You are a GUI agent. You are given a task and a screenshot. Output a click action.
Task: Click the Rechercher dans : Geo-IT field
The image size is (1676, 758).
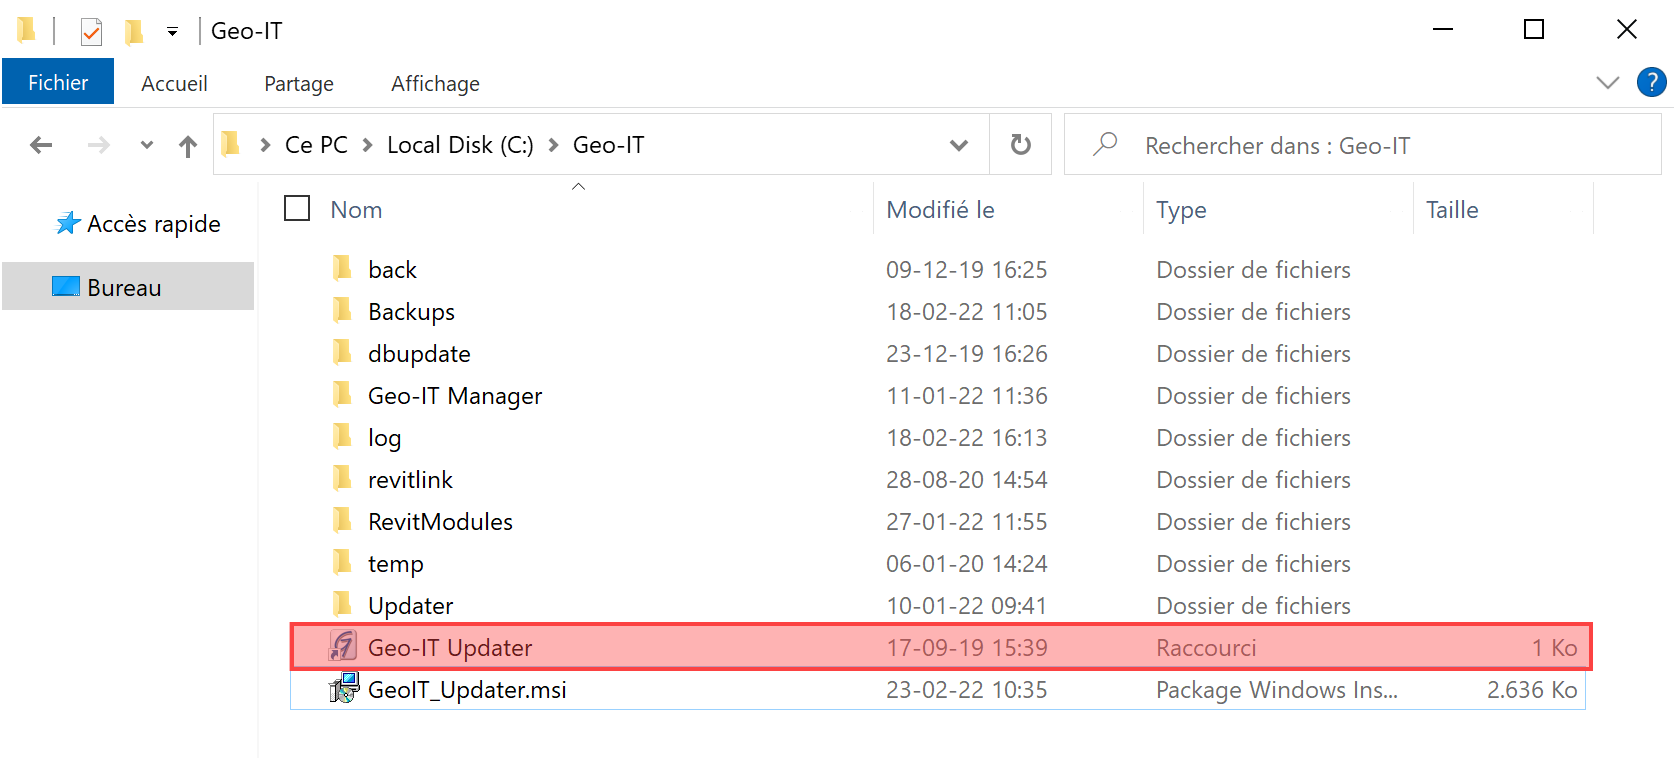(x=1362, y=145)
